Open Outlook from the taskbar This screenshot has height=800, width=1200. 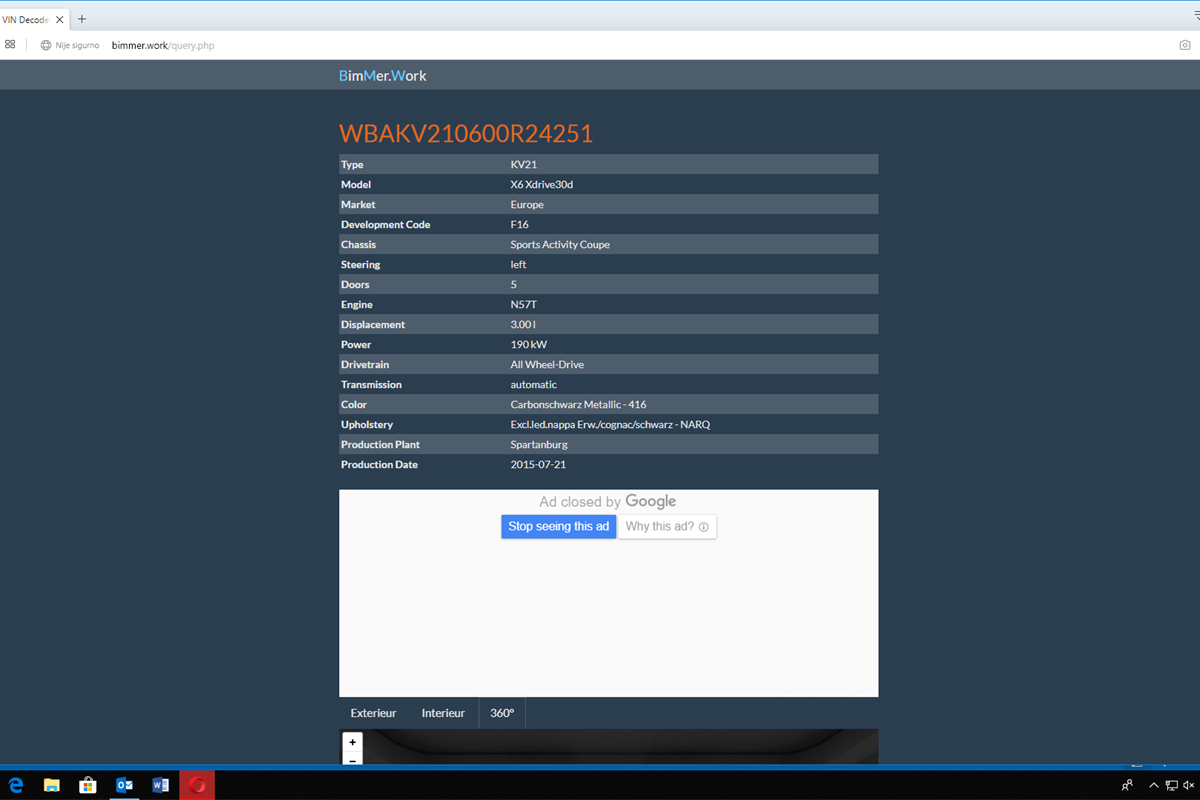pos(125,786)
